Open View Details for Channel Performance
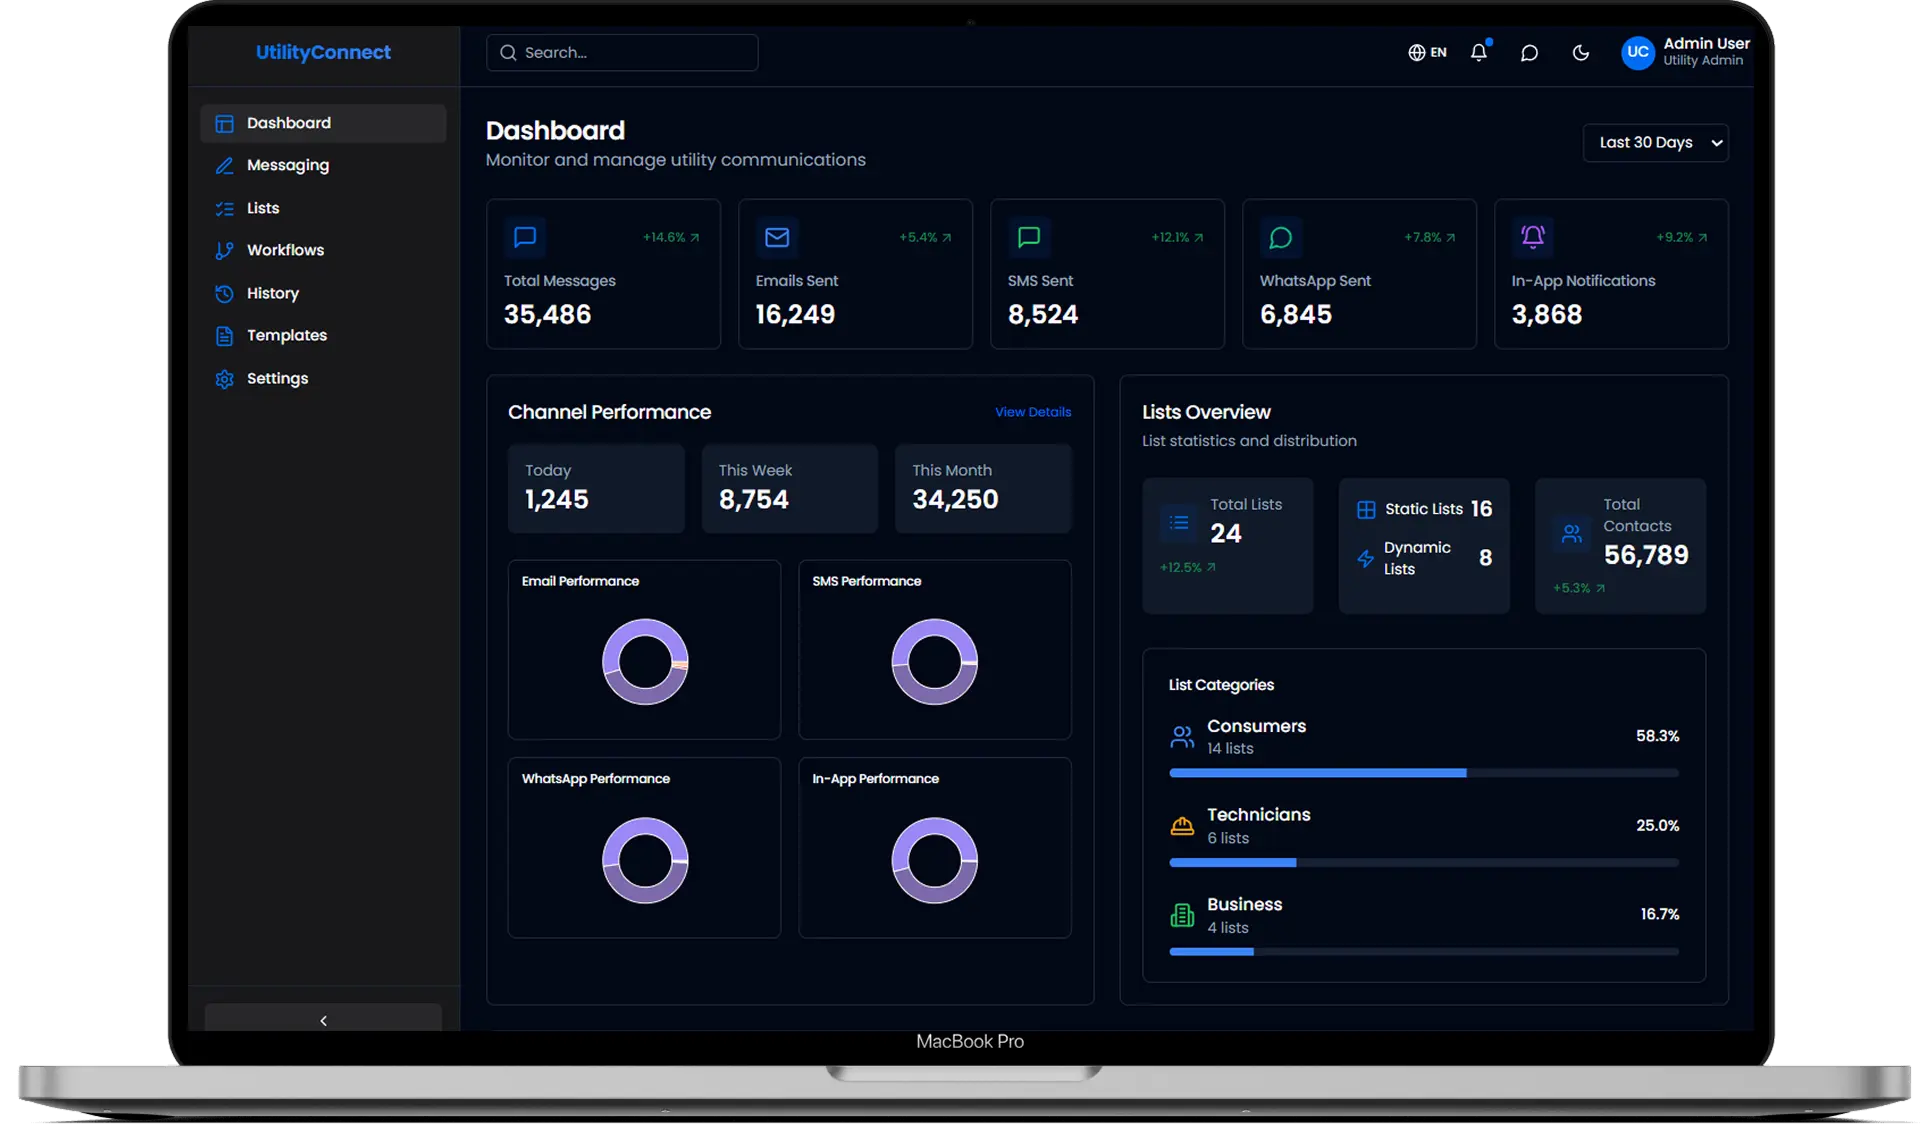 pos(1032,411)
